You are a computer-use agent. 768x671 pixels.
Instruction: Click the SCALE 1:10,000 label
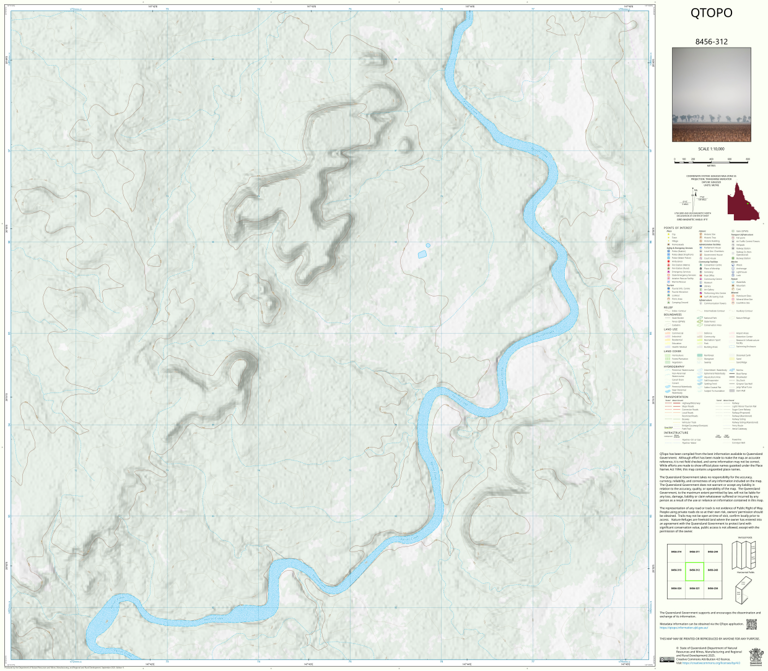(x=711, y=149)
